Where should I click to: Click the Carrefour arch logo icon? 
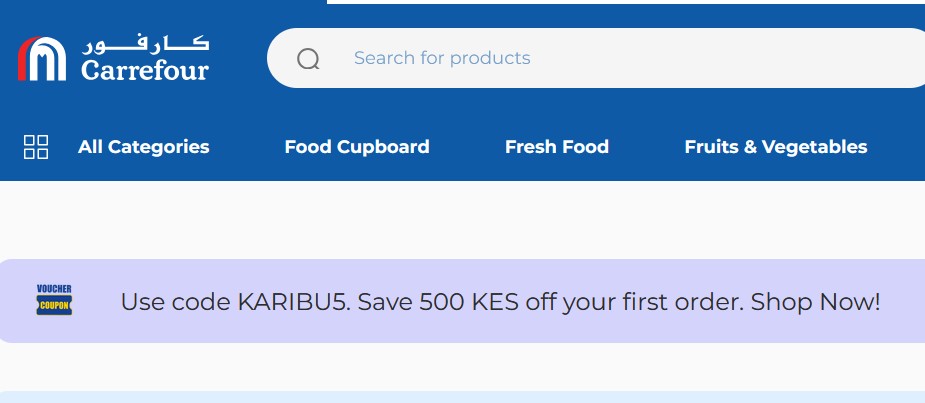tap(41, 58)
